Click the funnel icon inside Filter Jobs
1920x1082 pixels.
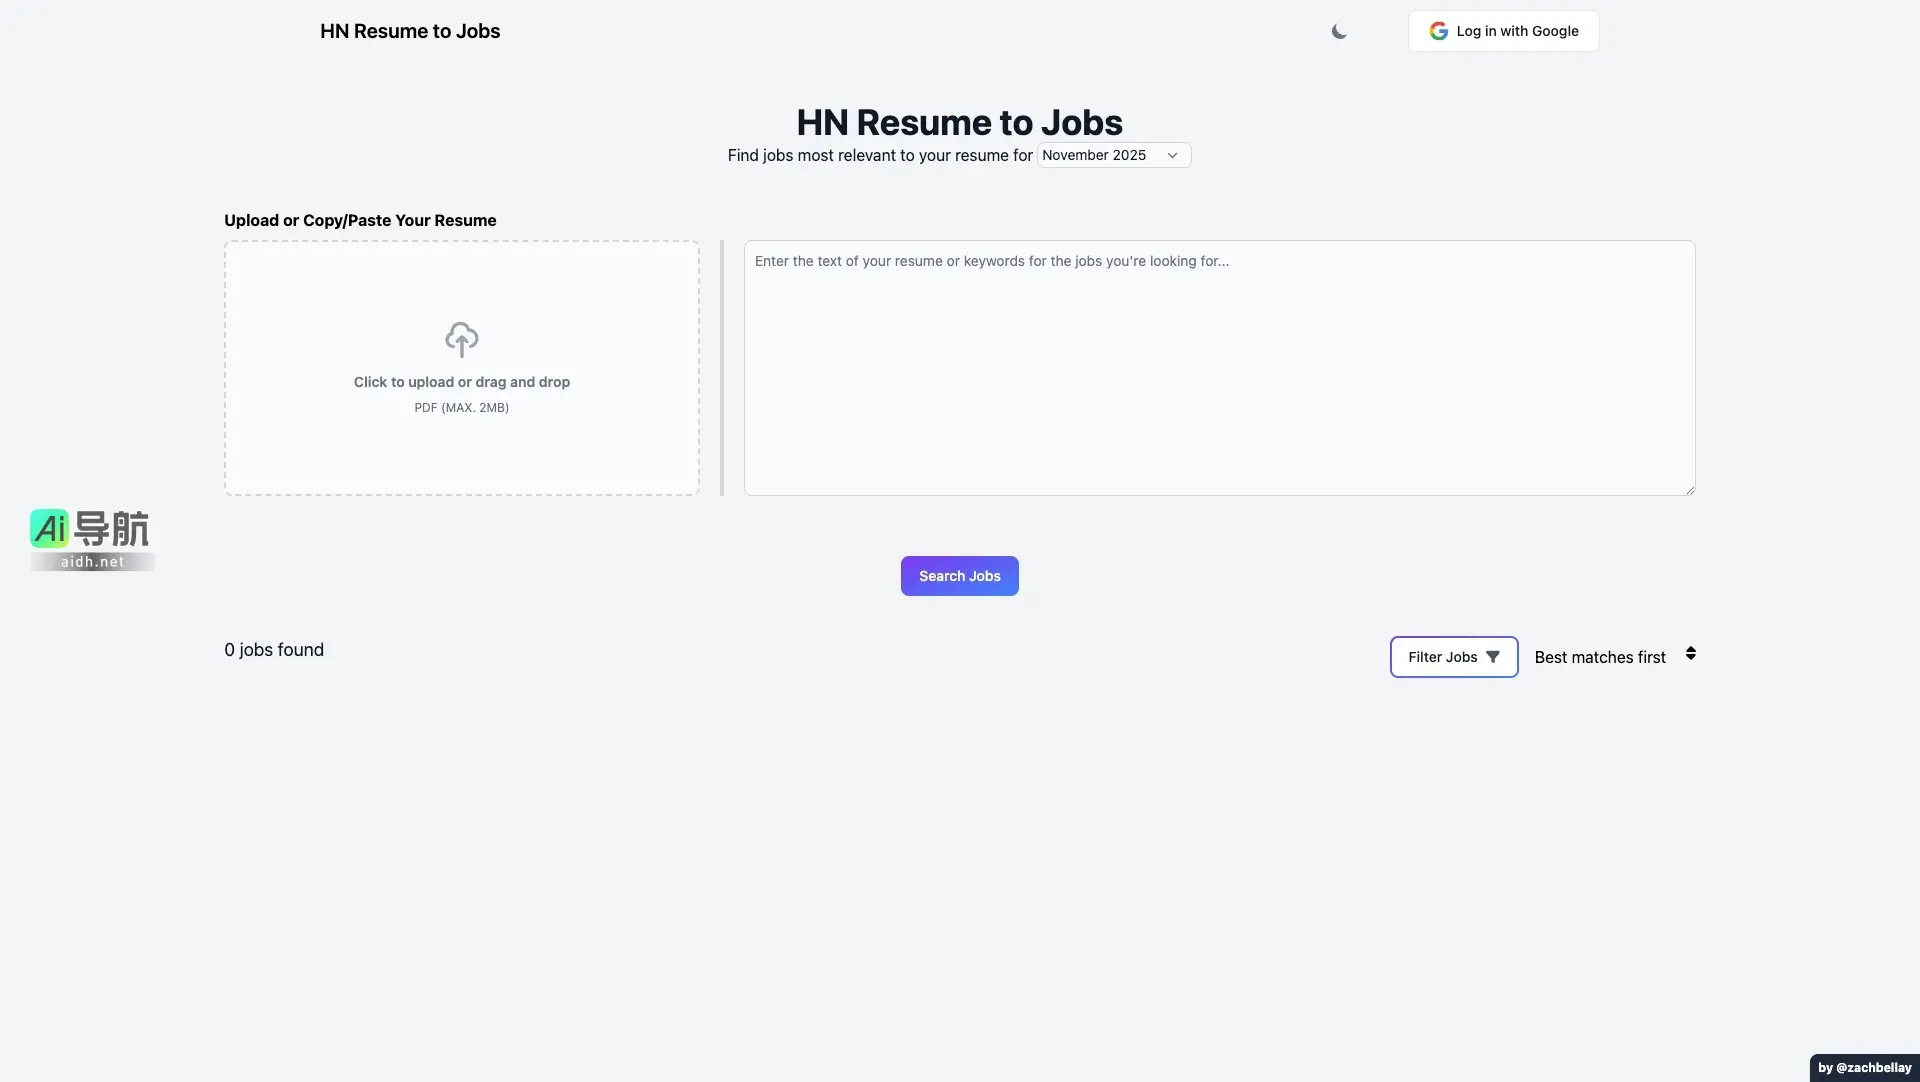[x=1494, y=656]
